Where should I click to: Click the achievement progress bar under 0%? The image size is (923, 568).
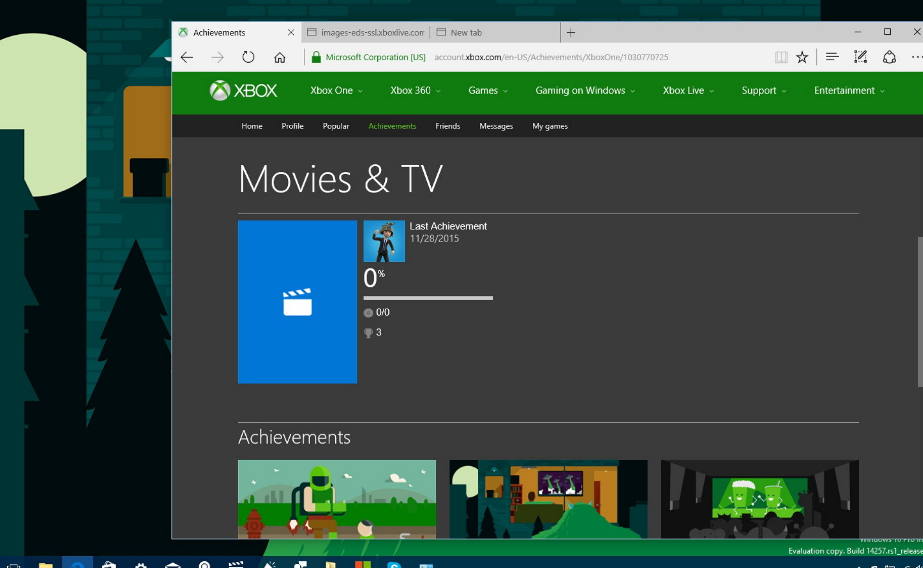coord(428,298)
